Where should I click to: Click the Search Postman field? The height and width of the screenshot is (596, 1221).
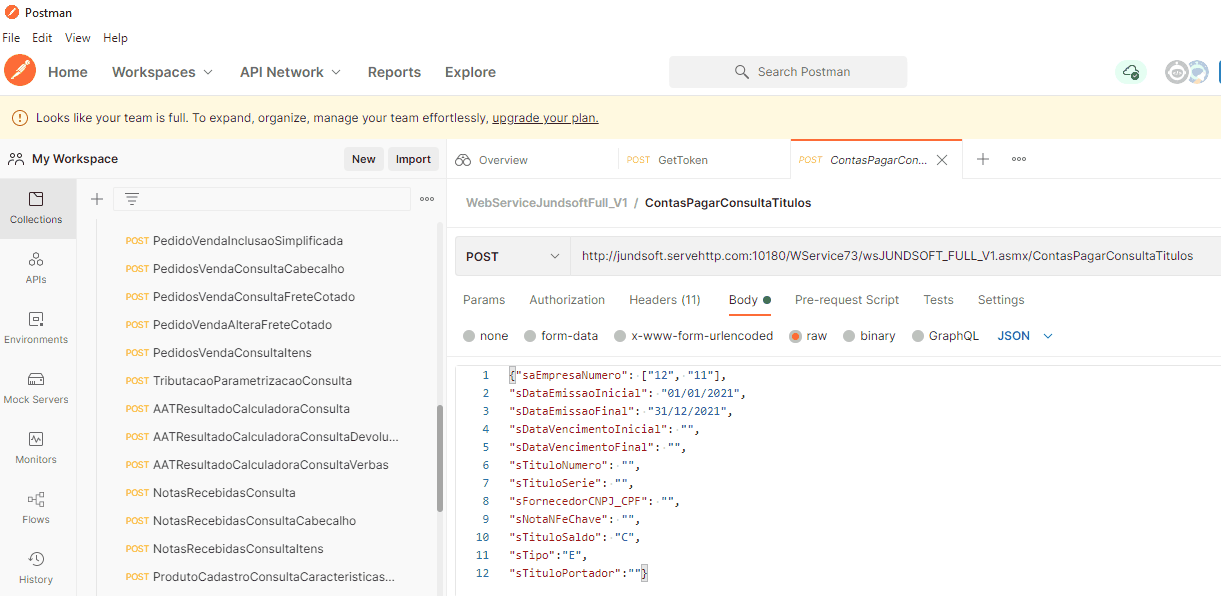[x=788, y=72]
